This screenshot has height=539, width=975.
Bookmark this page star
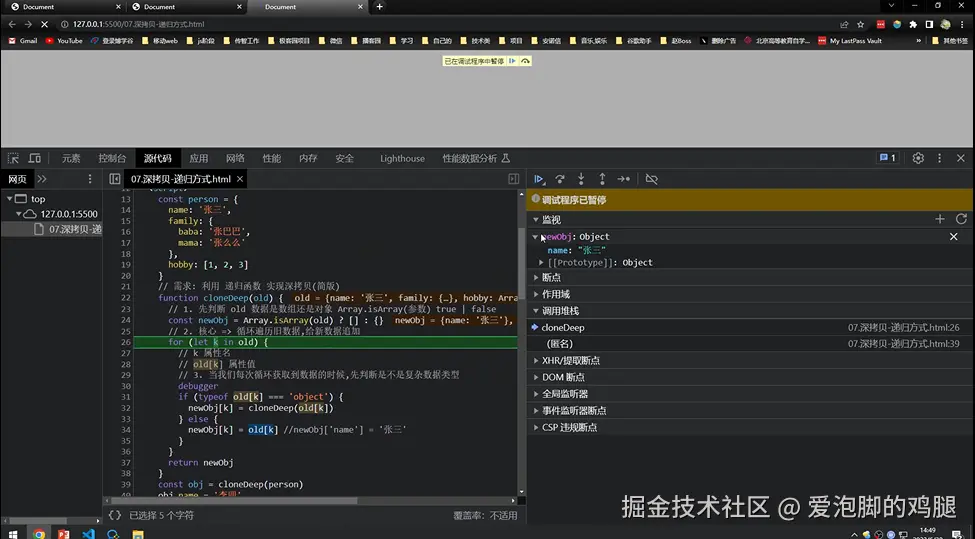pos(861,24)
